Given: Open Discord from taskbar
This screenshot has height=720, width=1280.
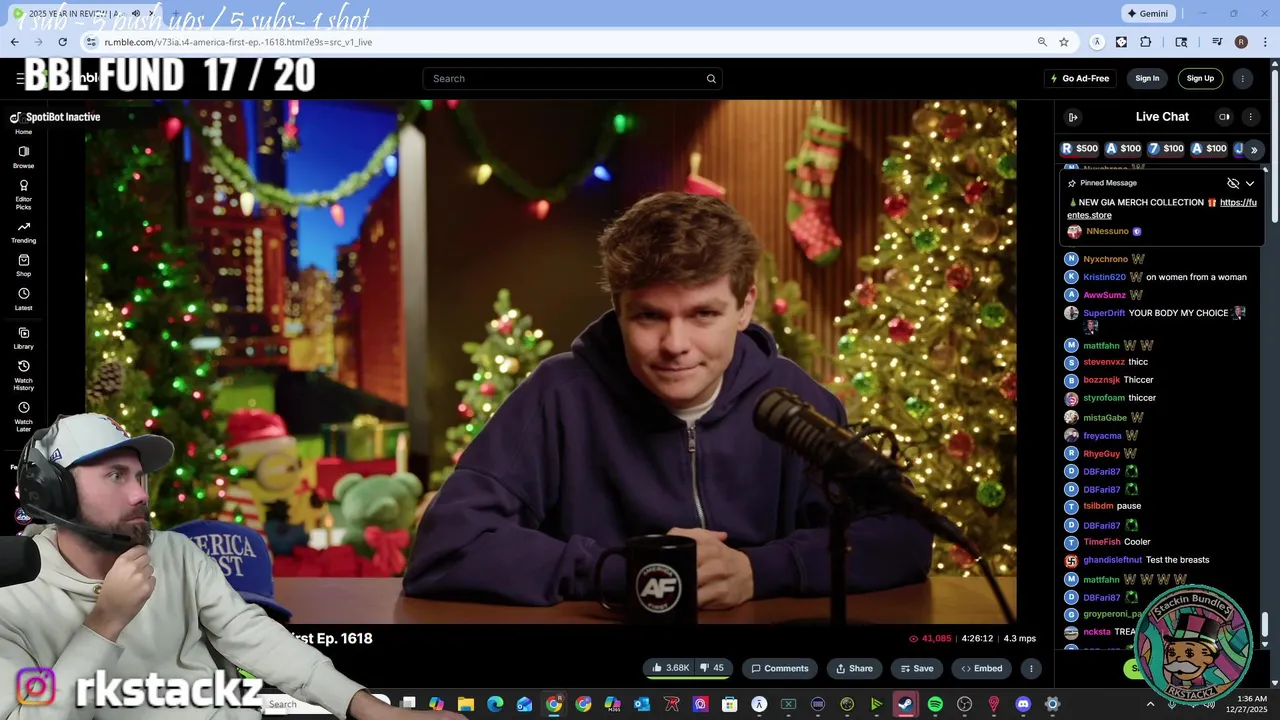Looking at the screenshot, I should pyautogui.click(x=1022, y=704).
